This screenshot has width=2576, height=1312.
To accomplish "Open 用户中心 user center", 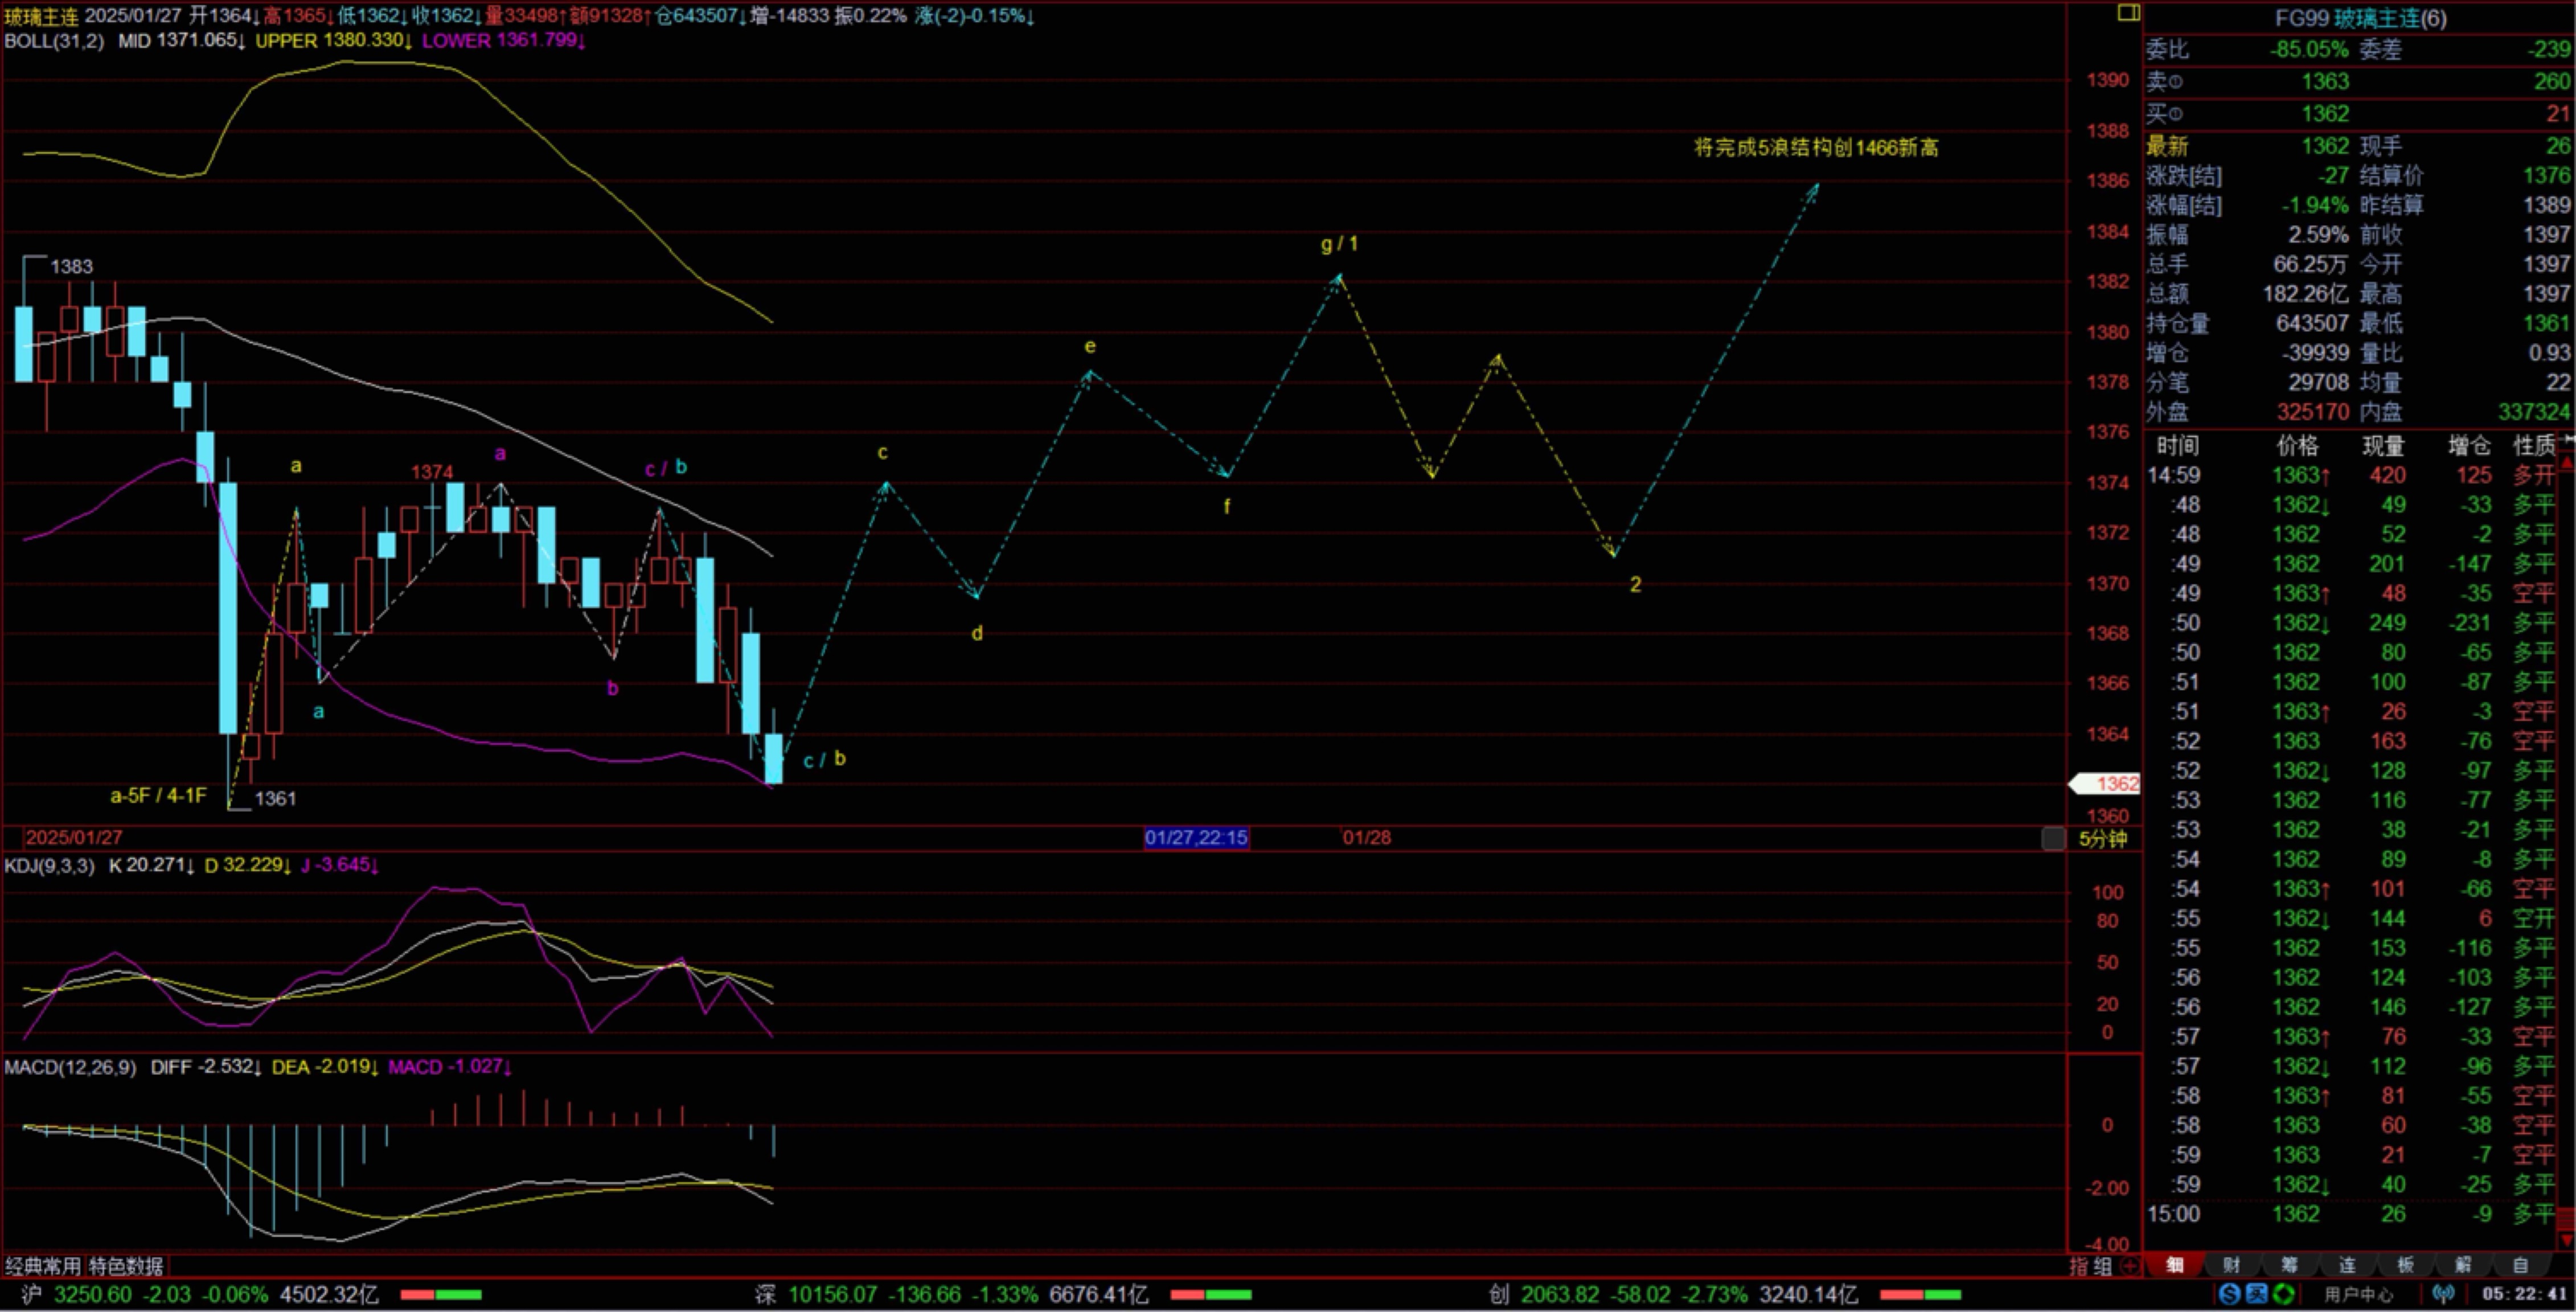I will tap(2358, 1294).
